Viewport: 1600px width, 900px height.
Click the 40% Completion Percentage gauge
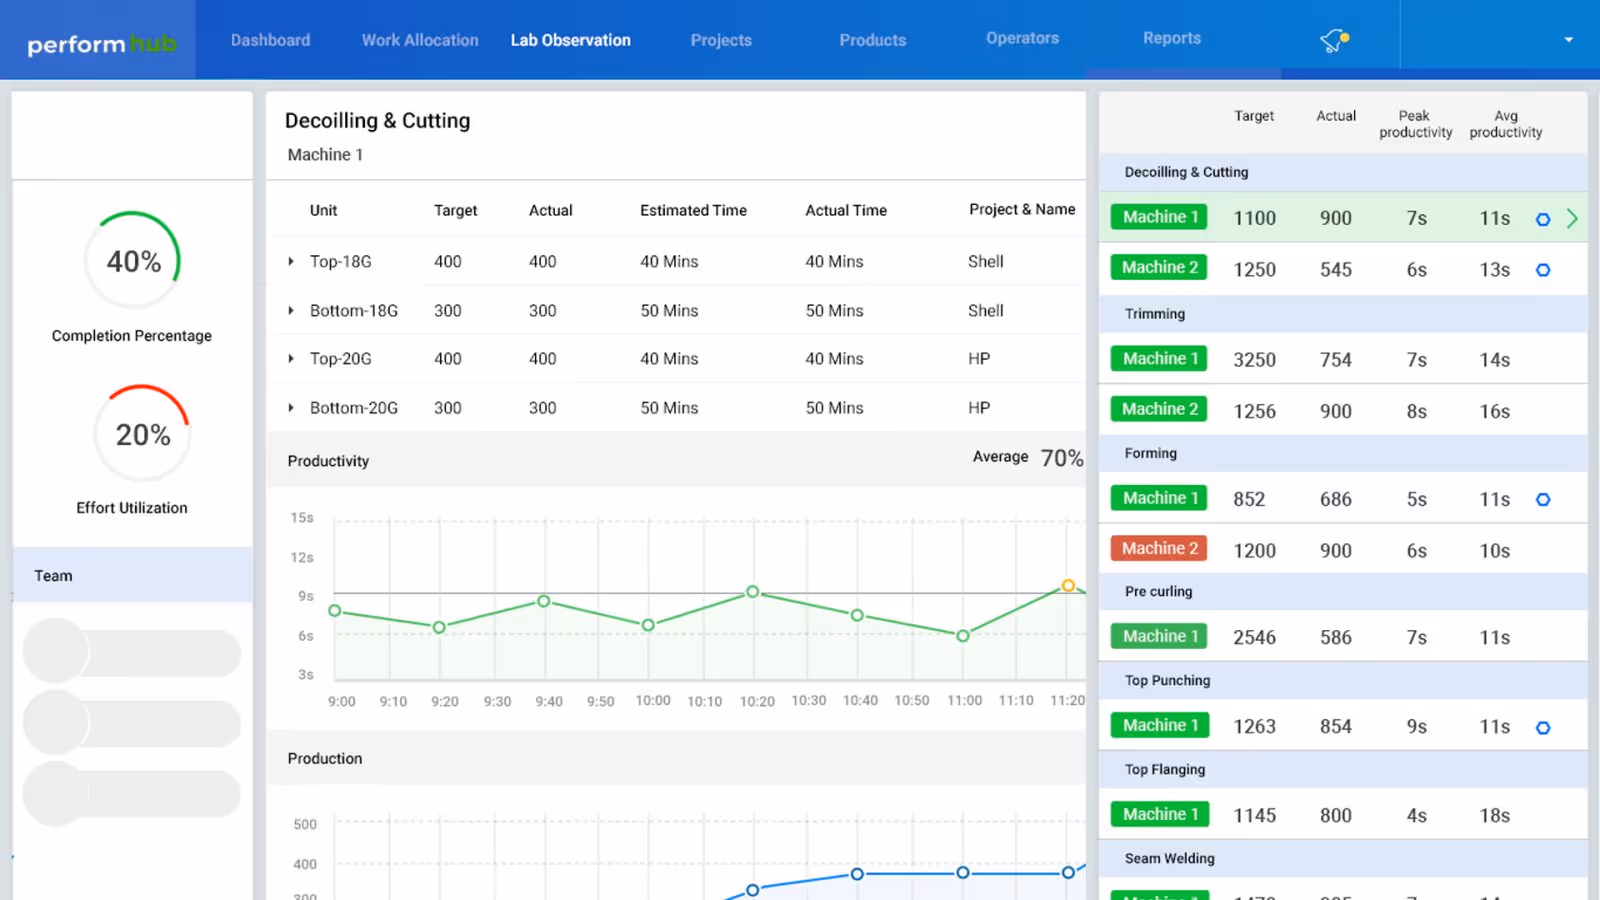click(x=133, y=261)
